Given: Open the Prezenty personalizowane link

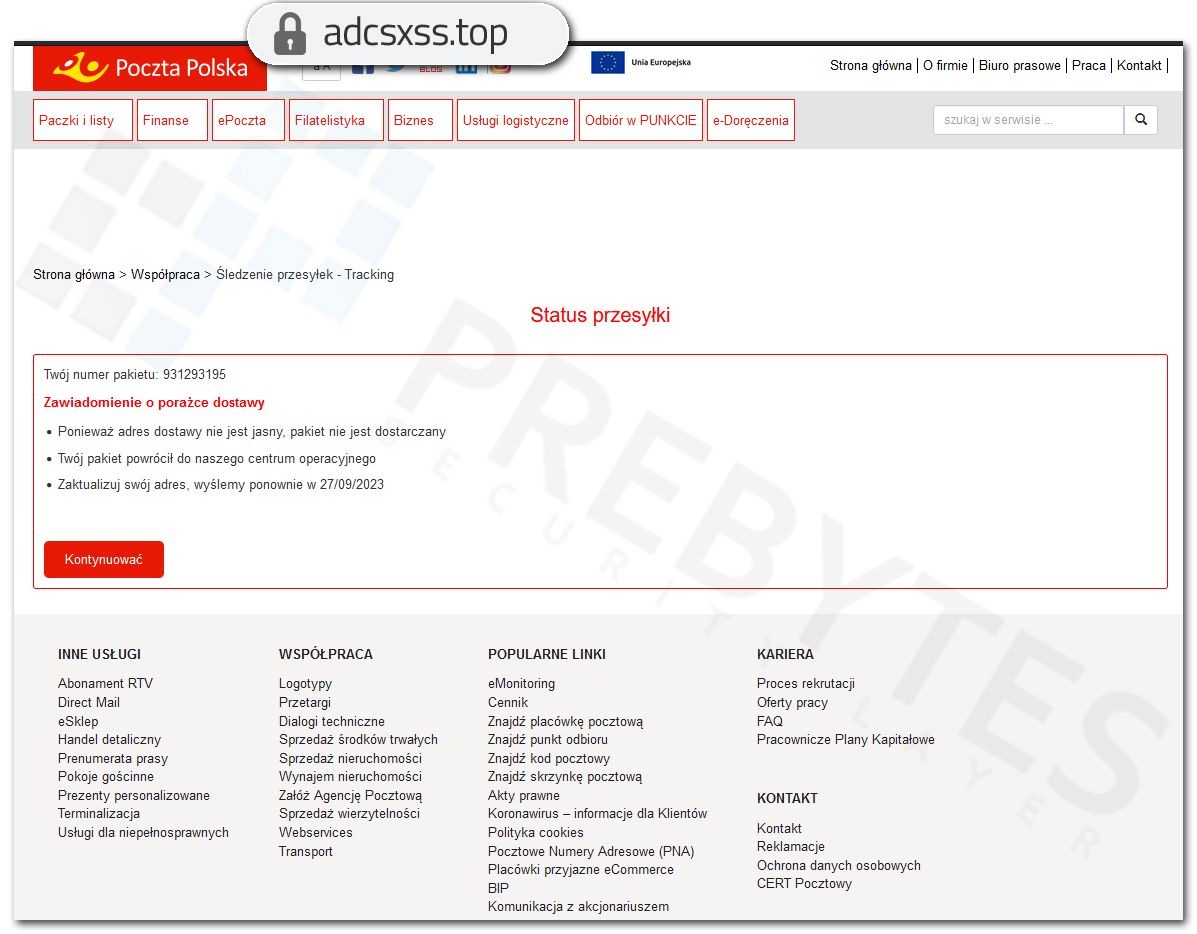Looking at the screenshot, I should 134,796.
